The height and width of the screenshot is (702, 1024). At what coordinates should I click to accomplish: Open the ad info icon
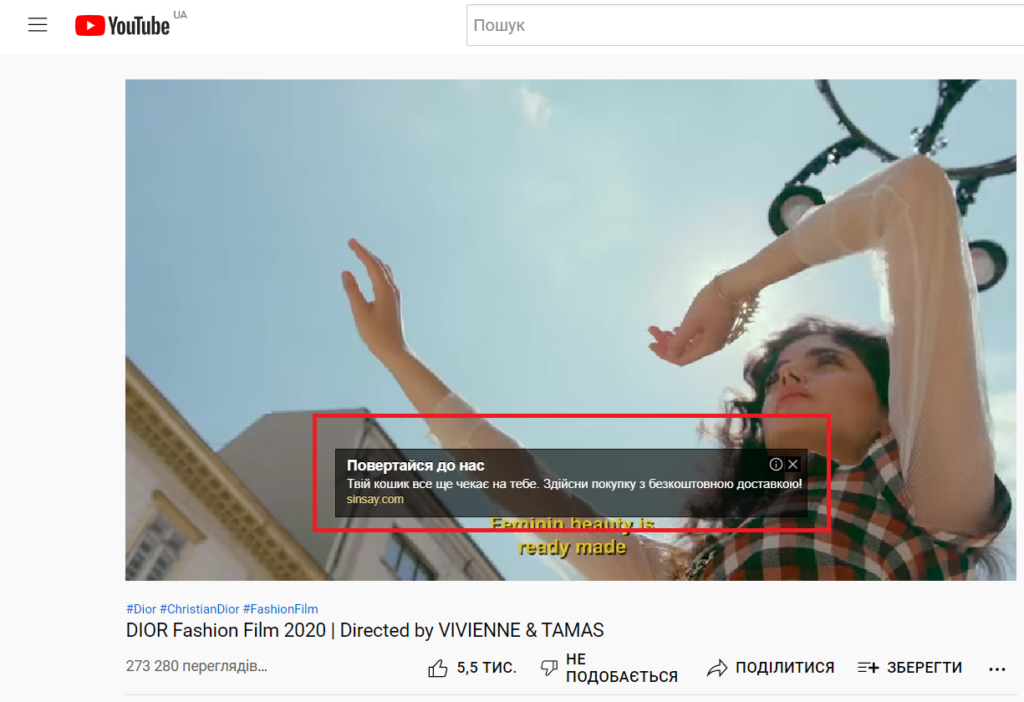point(776,464)
